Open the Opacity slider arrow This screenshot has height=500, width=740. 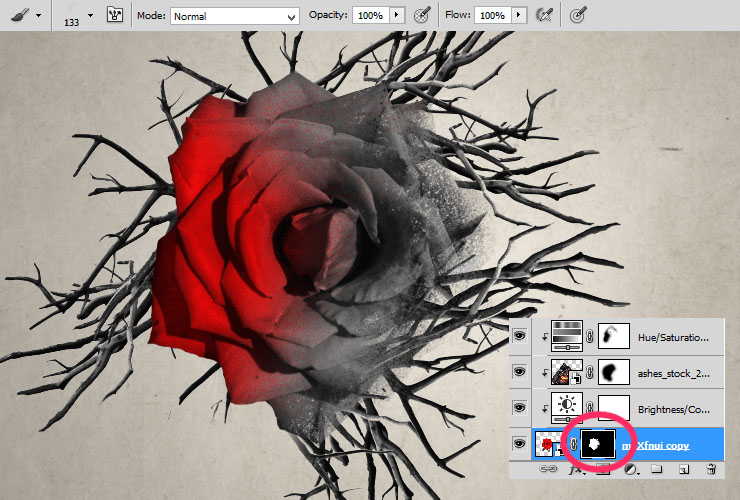(x=398, y=16)
